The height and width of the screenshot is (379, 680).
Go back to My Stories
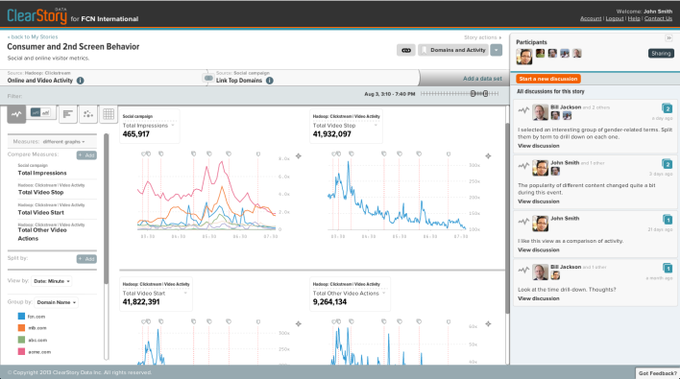(x=33, y=37)
